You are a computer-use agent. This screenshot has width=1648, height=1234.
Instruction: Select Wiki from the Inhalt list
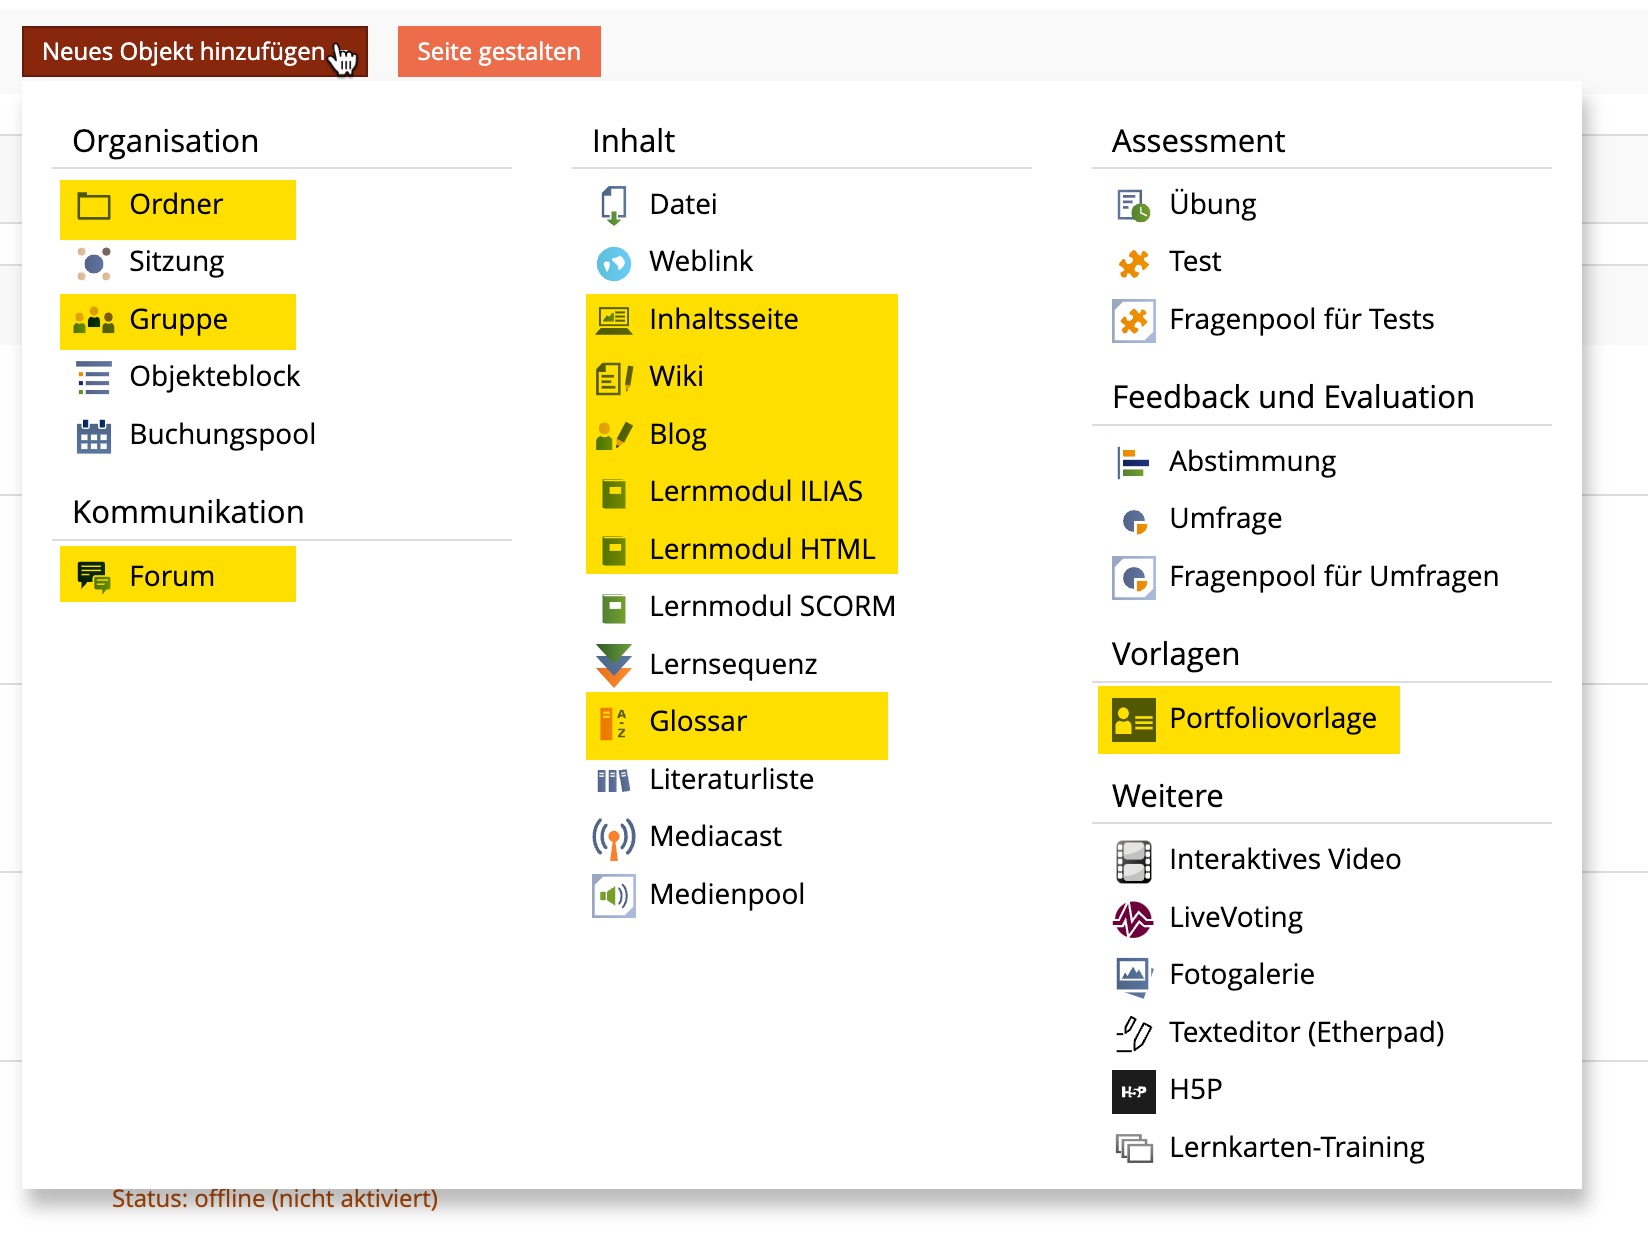(x=676, y=377)
